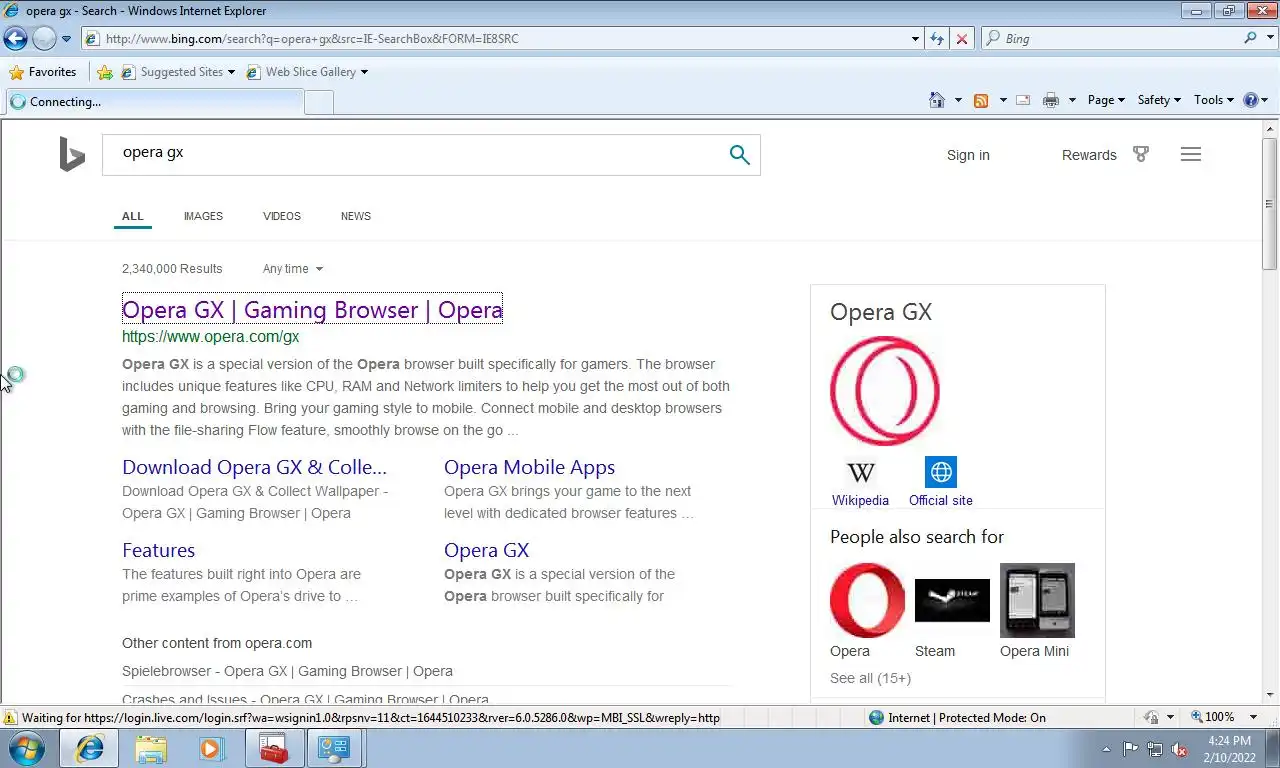The image size is (1280, 768).
Task: Click the status bar security warning icon
Action: (10, 717)
